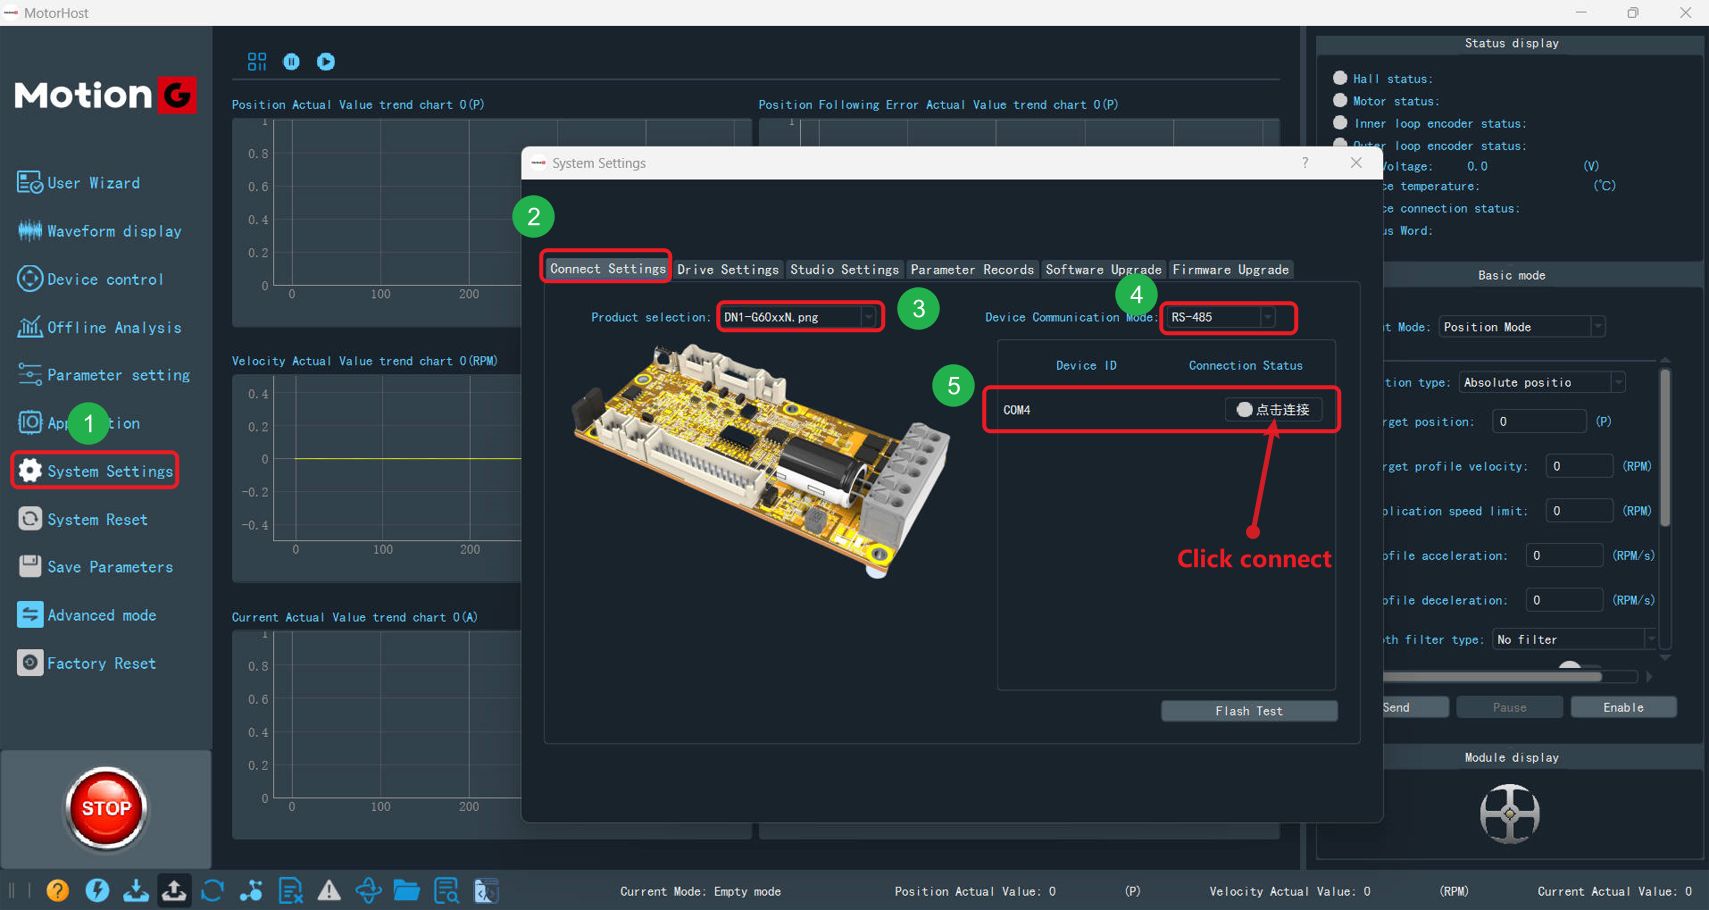Close the System Settings dialog

click(x=1356, y=163)
